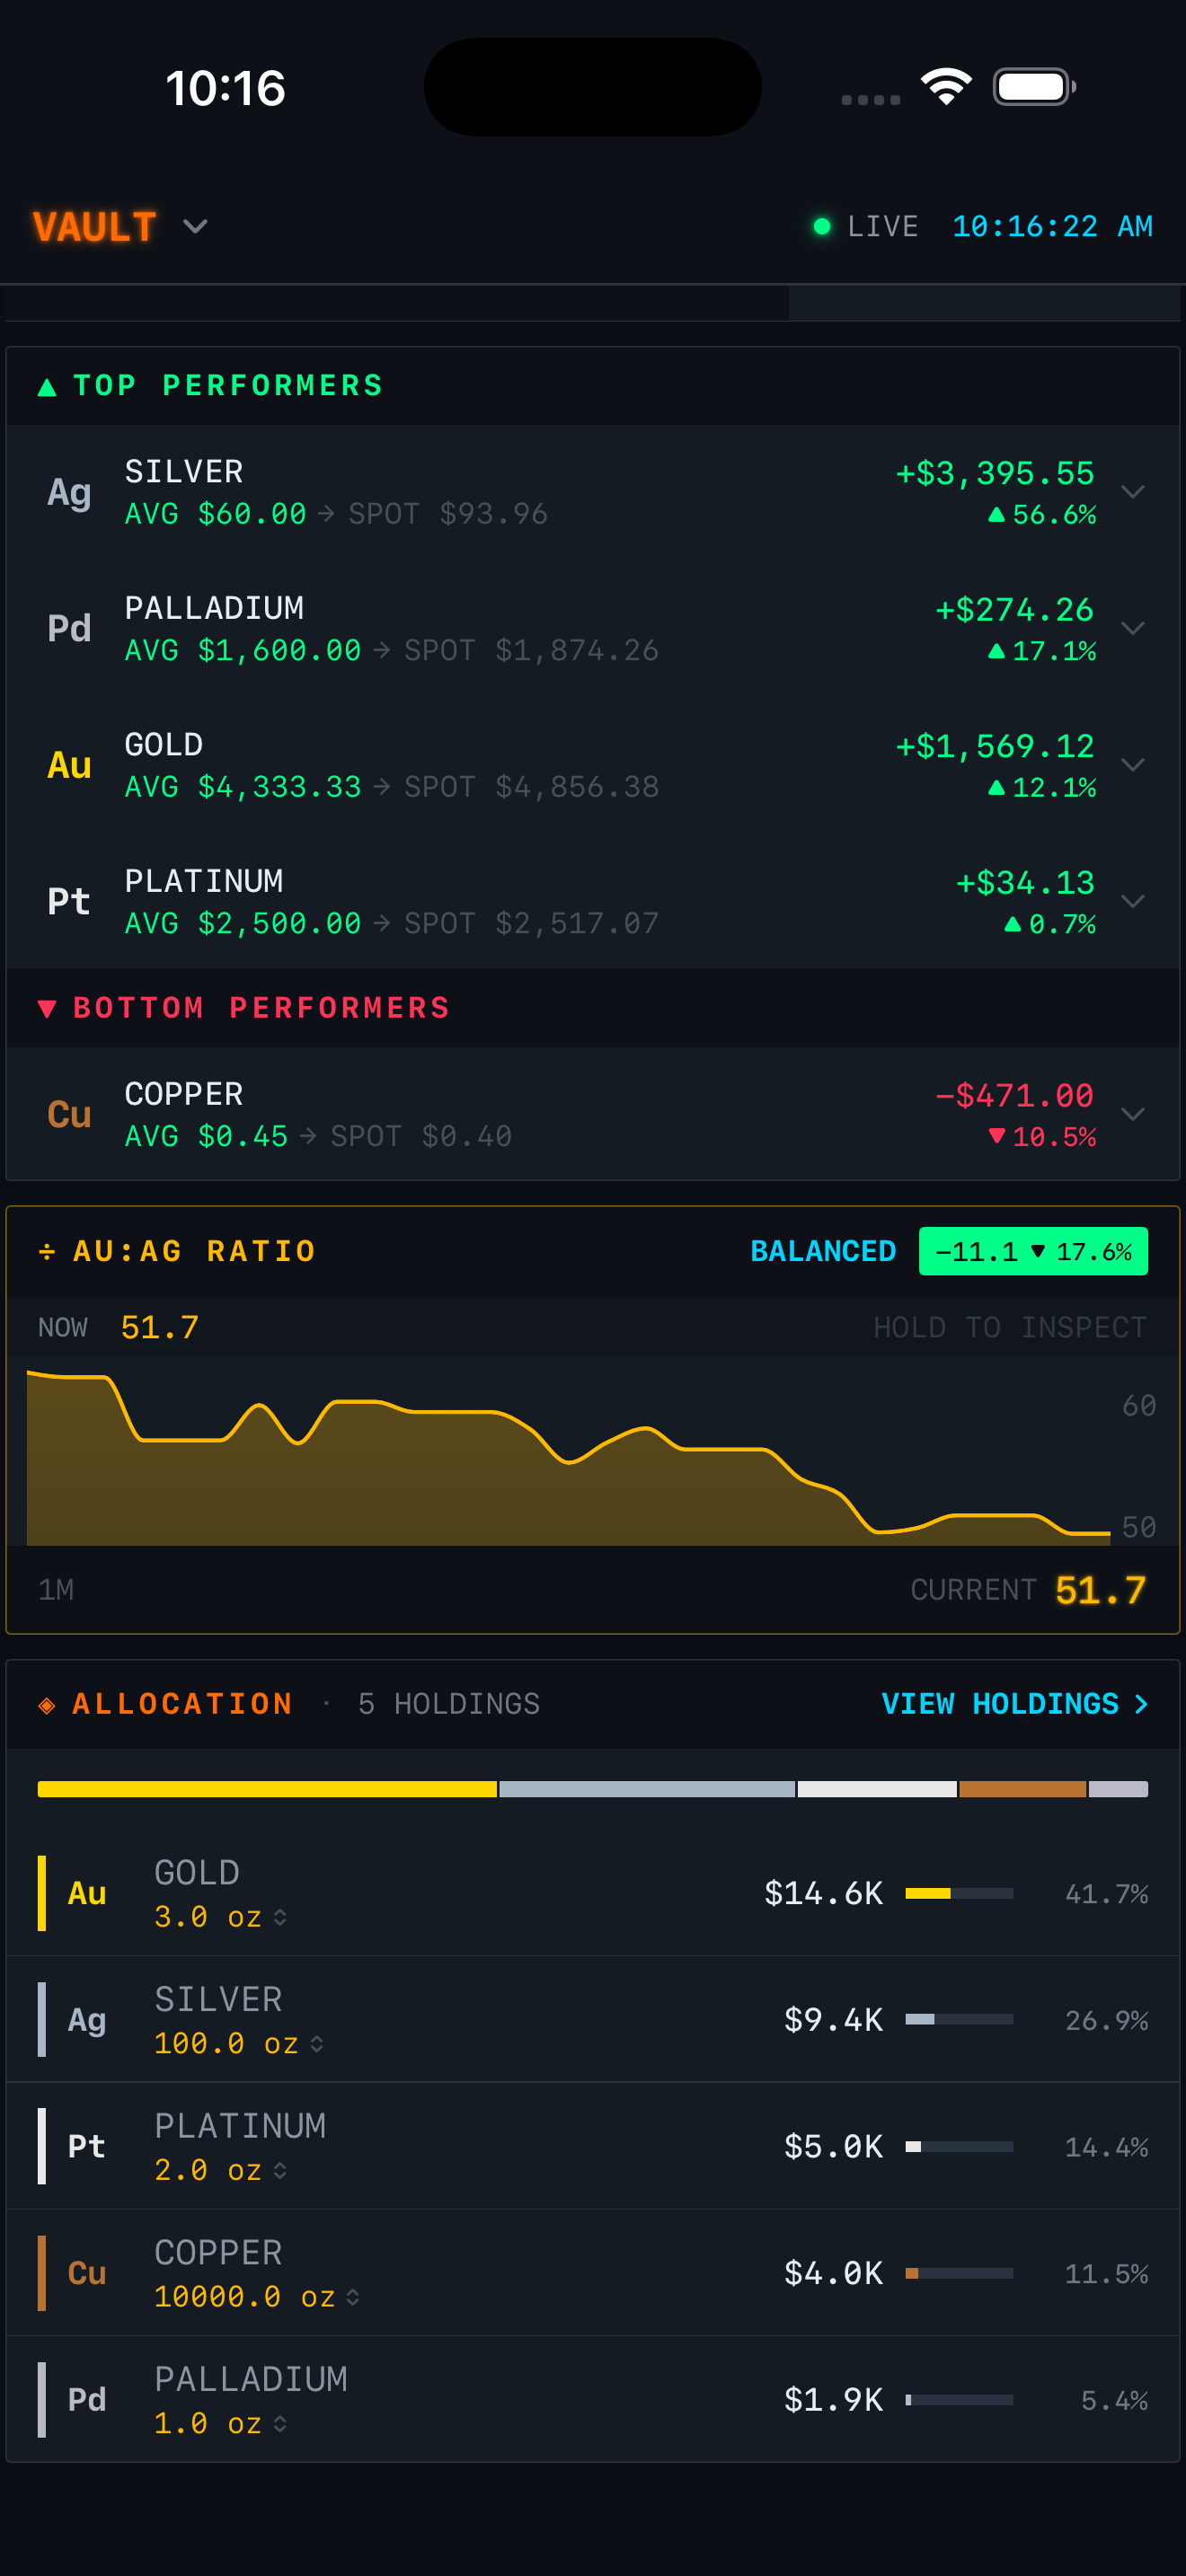1186x2576 pixels.
Task: Tap the yellow gold segment of allocation bar
Action: pos(267,1789)
